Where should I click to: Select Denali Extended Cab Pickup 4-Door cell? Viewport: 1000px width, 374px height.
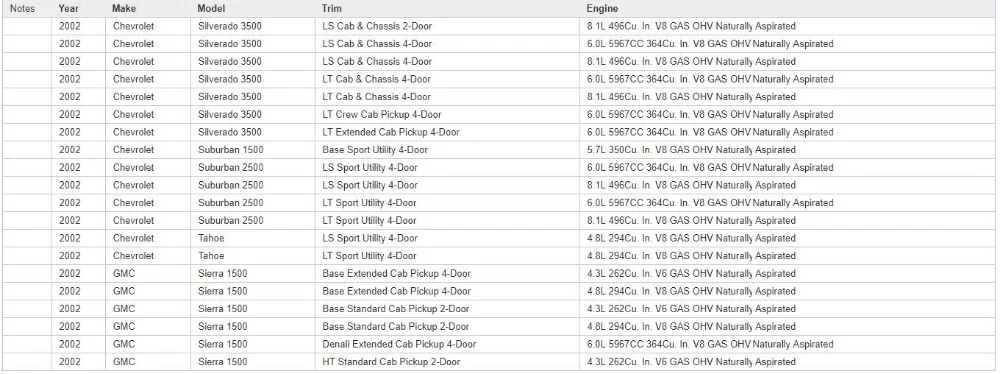point(447,344)
